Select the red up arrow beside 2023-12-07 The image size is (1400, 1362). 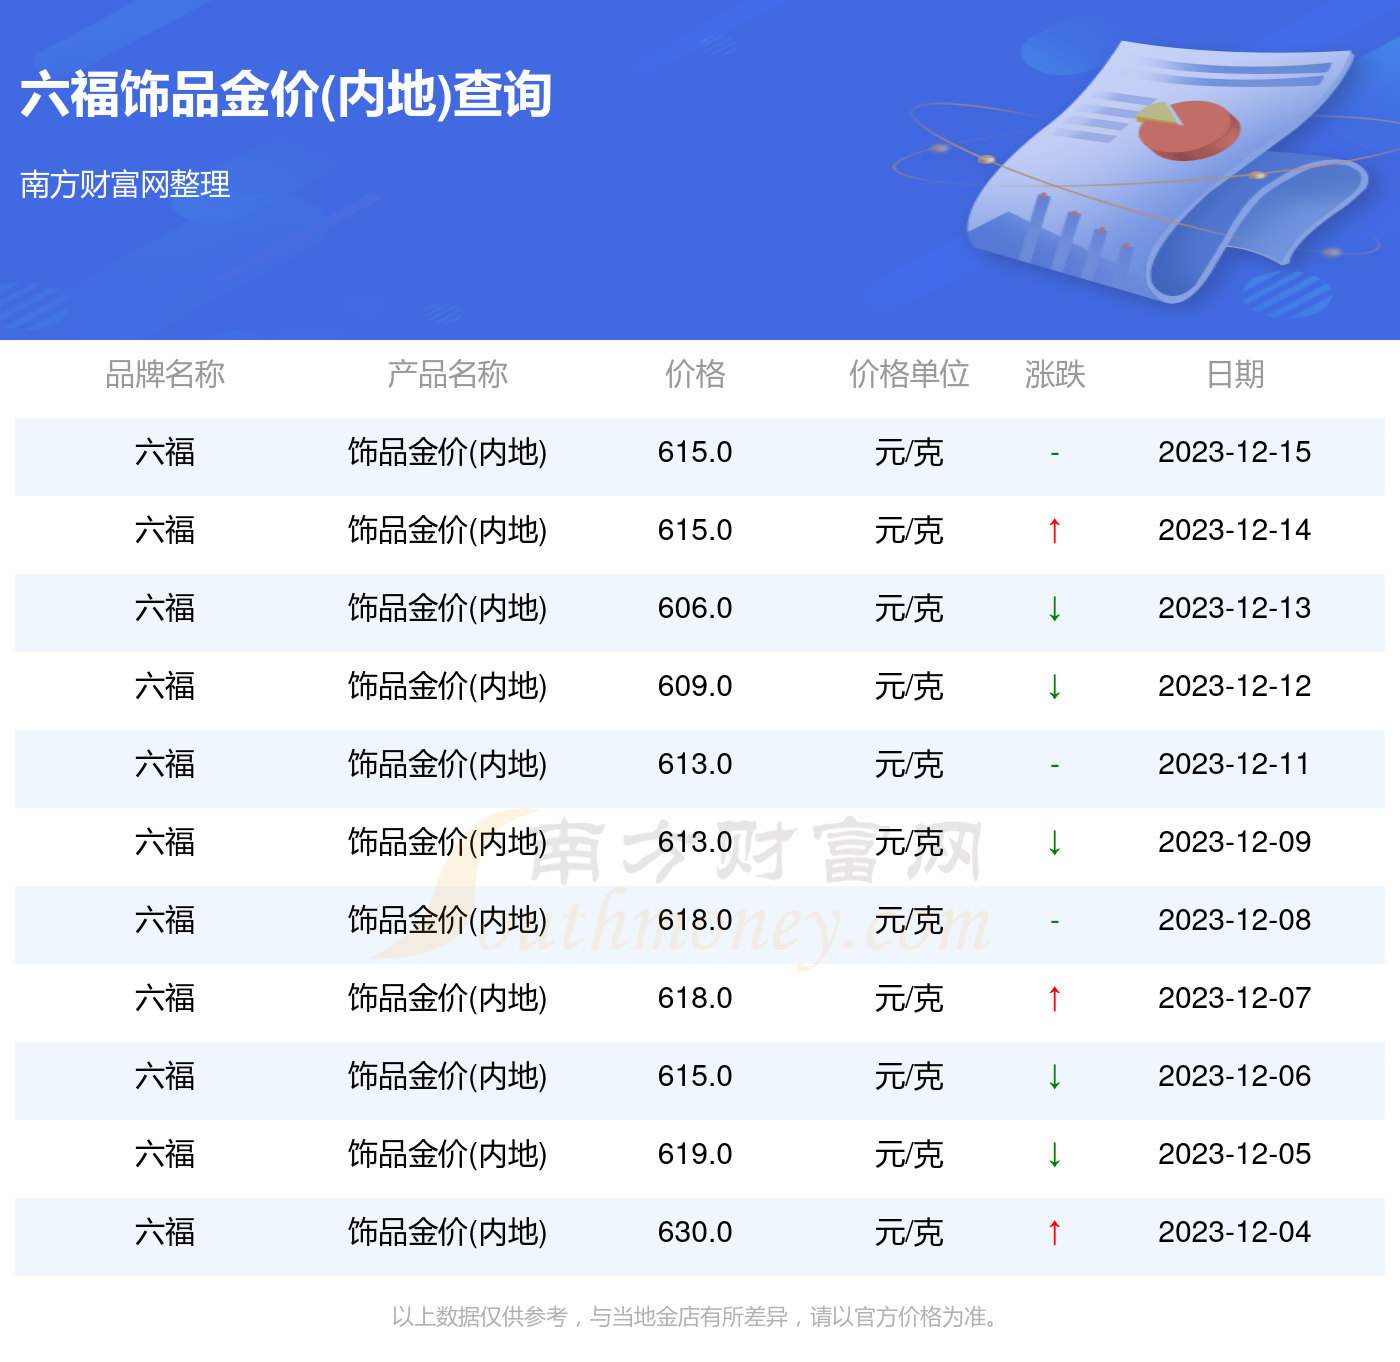(1055, 997)
